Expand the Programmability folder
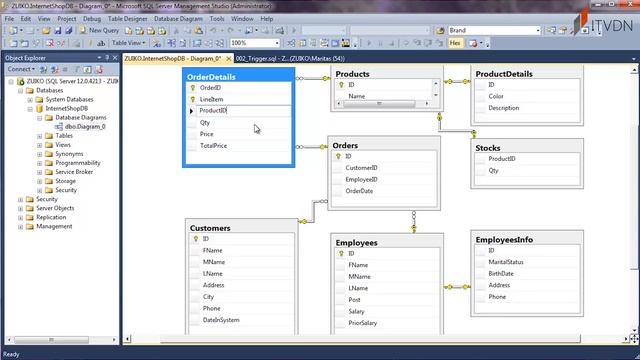This screenshot has height=360, width=640. (x=40, y=163)
